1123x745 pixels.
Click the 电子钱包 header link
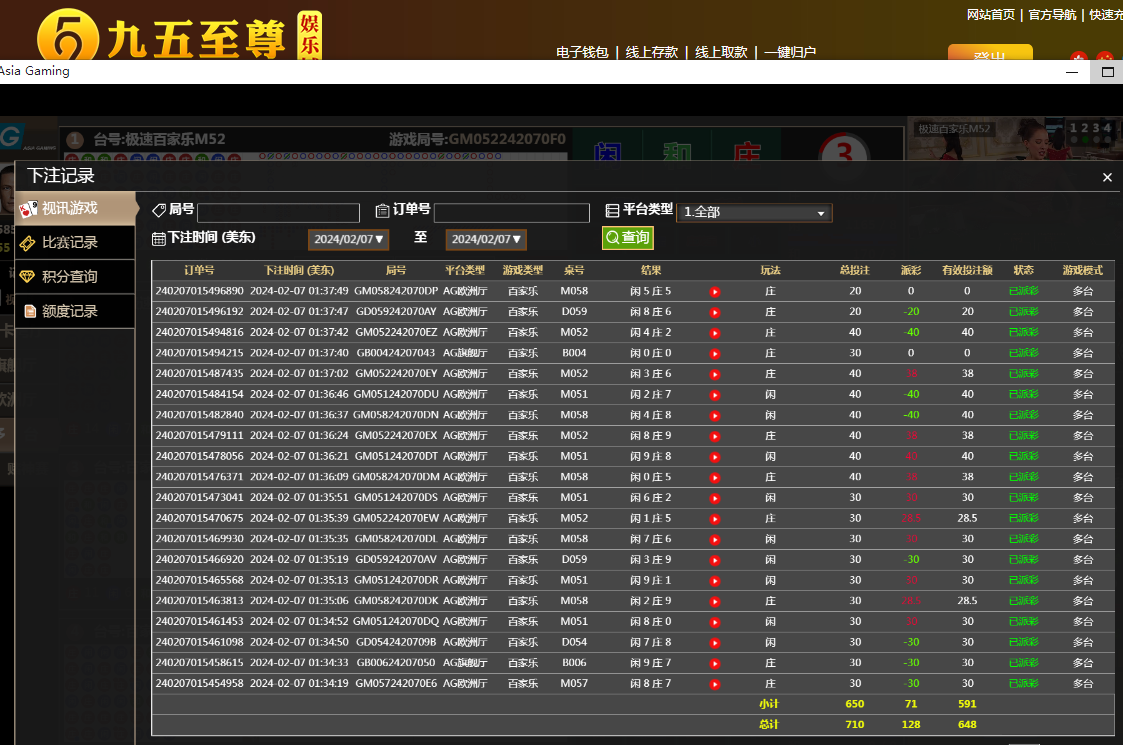pos(582,52)
